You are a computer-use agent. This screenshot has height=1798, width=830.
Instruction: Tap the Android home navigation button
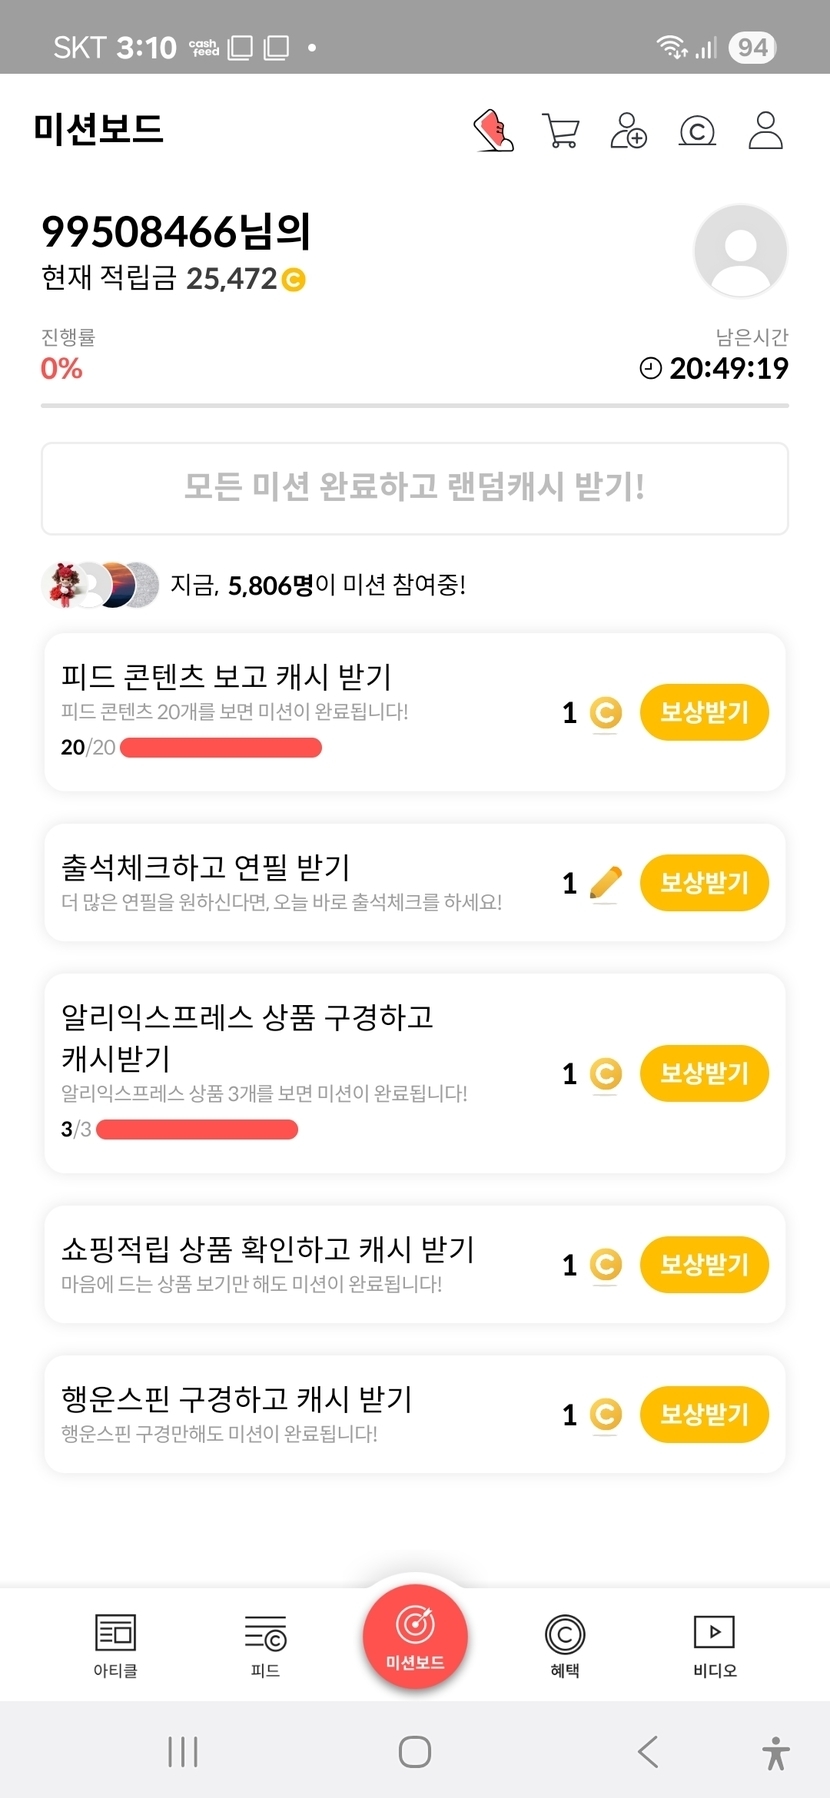point(414,1752)
